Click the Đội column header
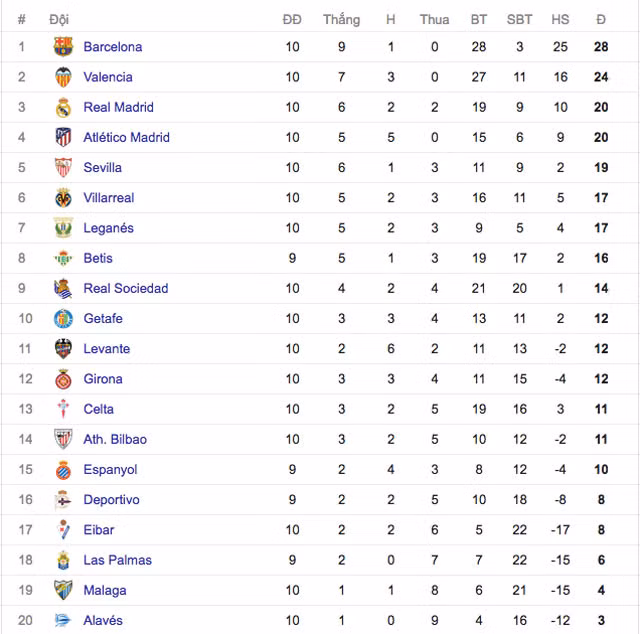The height and width of the screenshot is (634, 640). (x=59, y=19)
